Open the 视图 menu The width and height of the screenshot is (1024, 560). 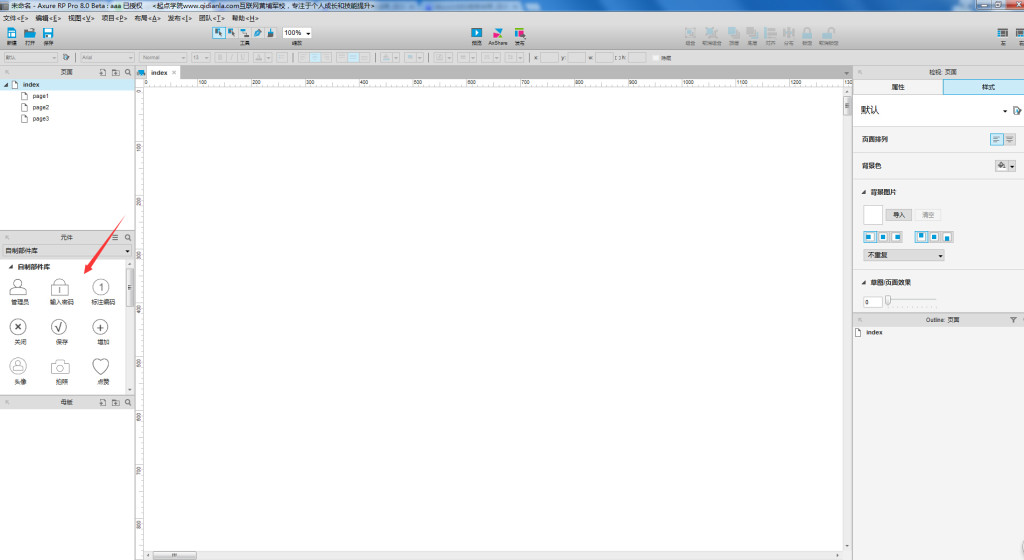coord(81,18)
